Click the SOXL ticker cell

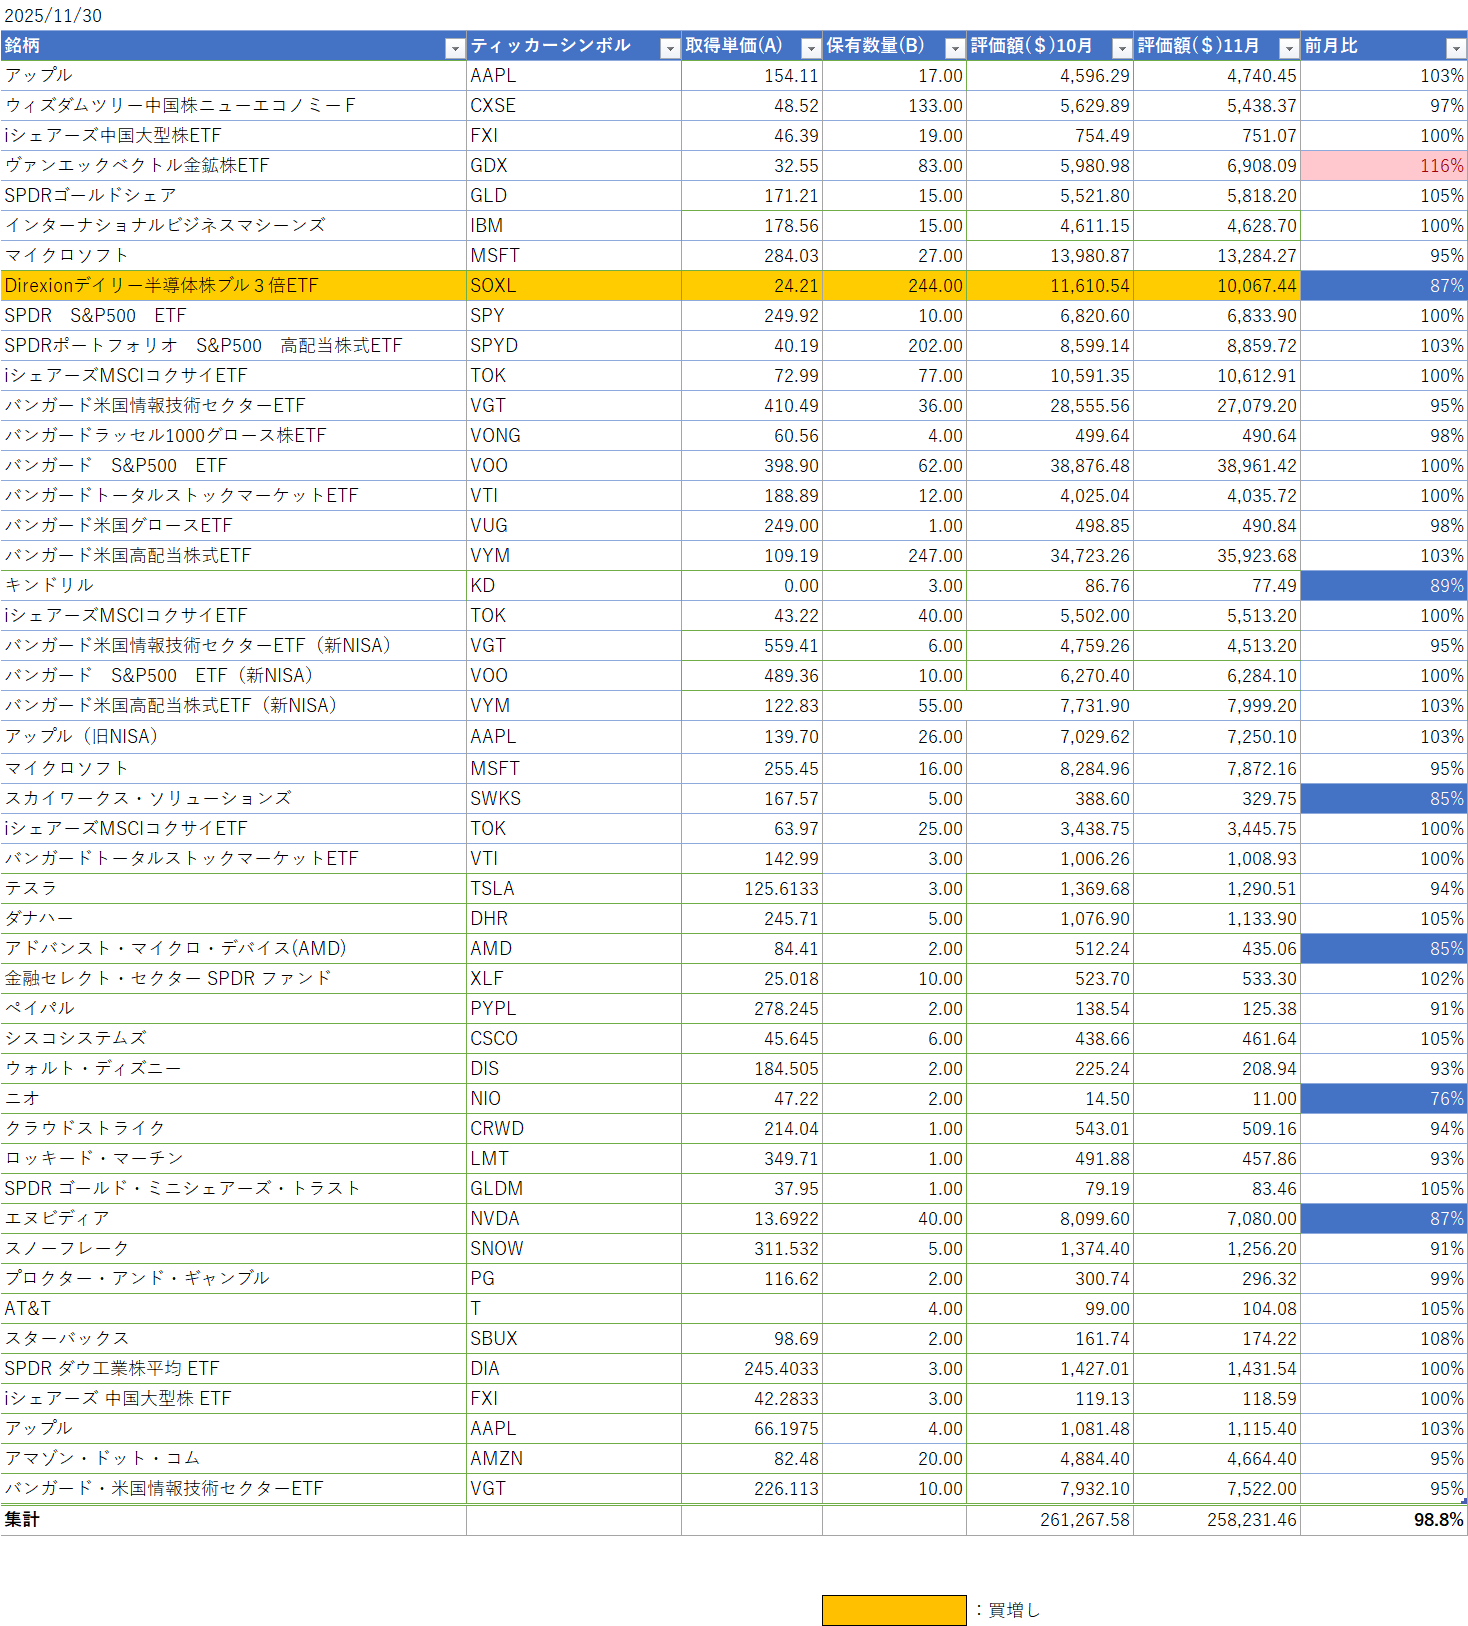(x=573, y=286)
